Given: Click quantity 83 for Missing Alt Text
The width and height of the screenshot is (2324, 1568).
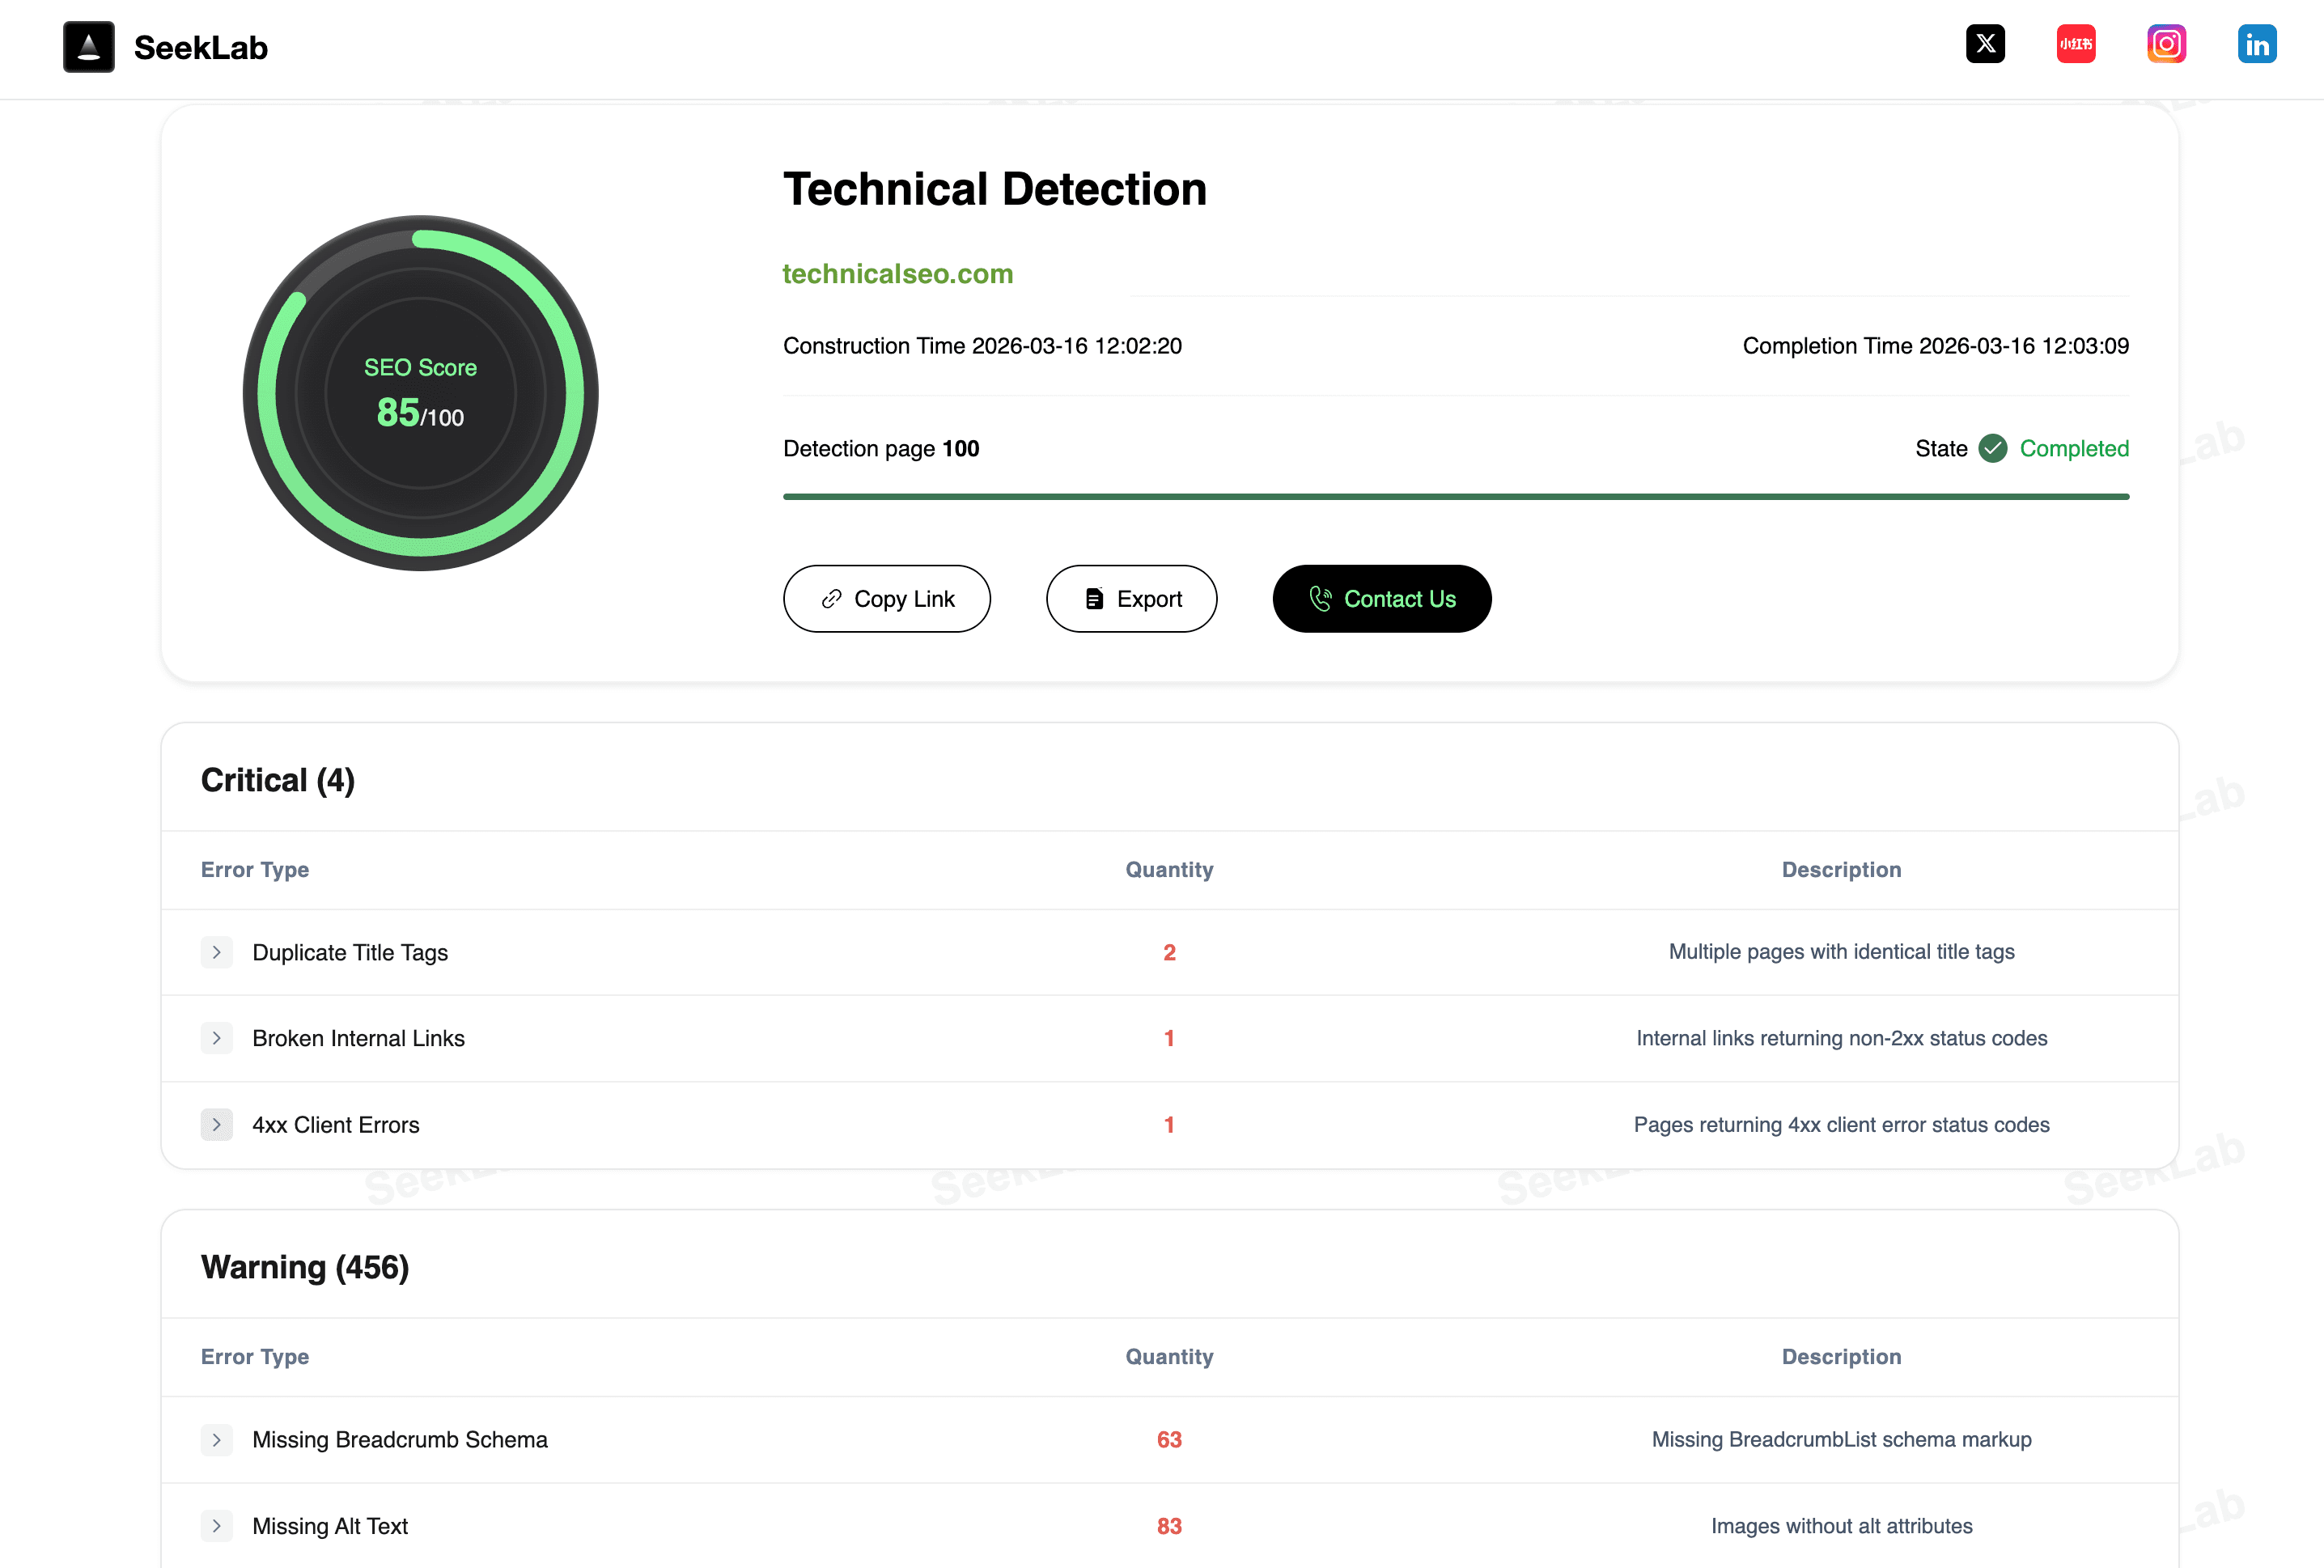Looking at the screenshot, I should coord(1169,1526).
